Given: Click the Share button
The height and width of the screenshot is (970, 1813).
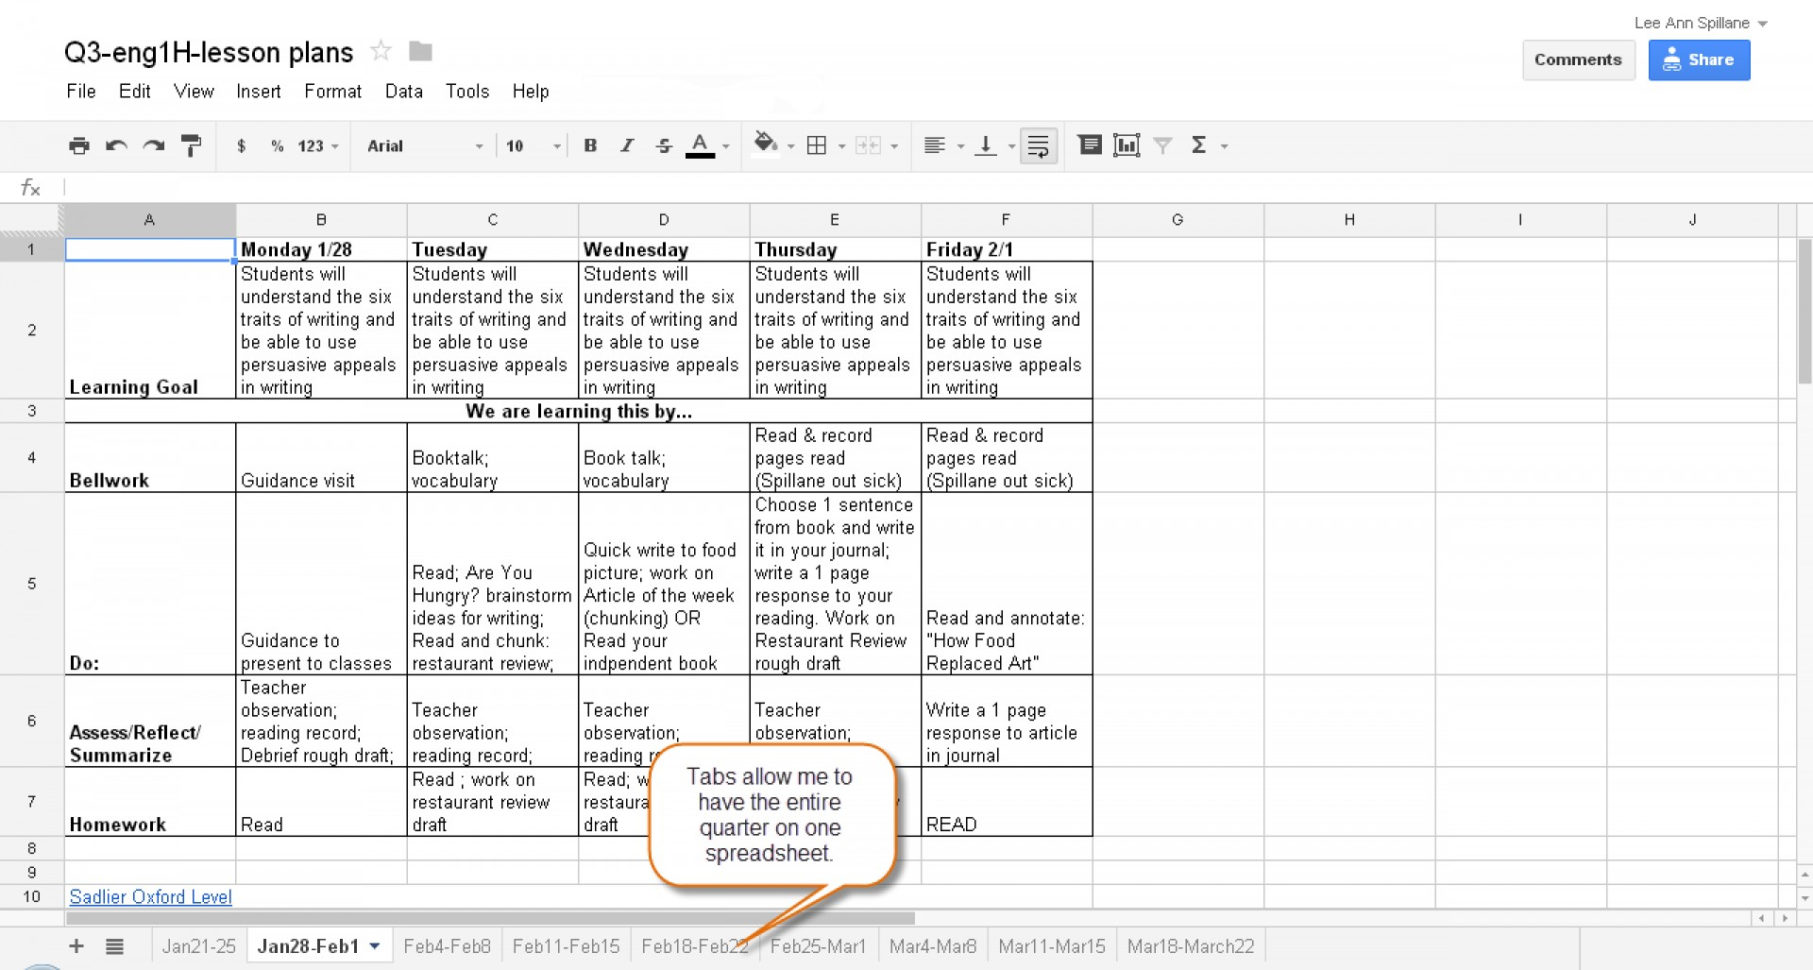Looking at the screenshot, I should coord(1698,59).
